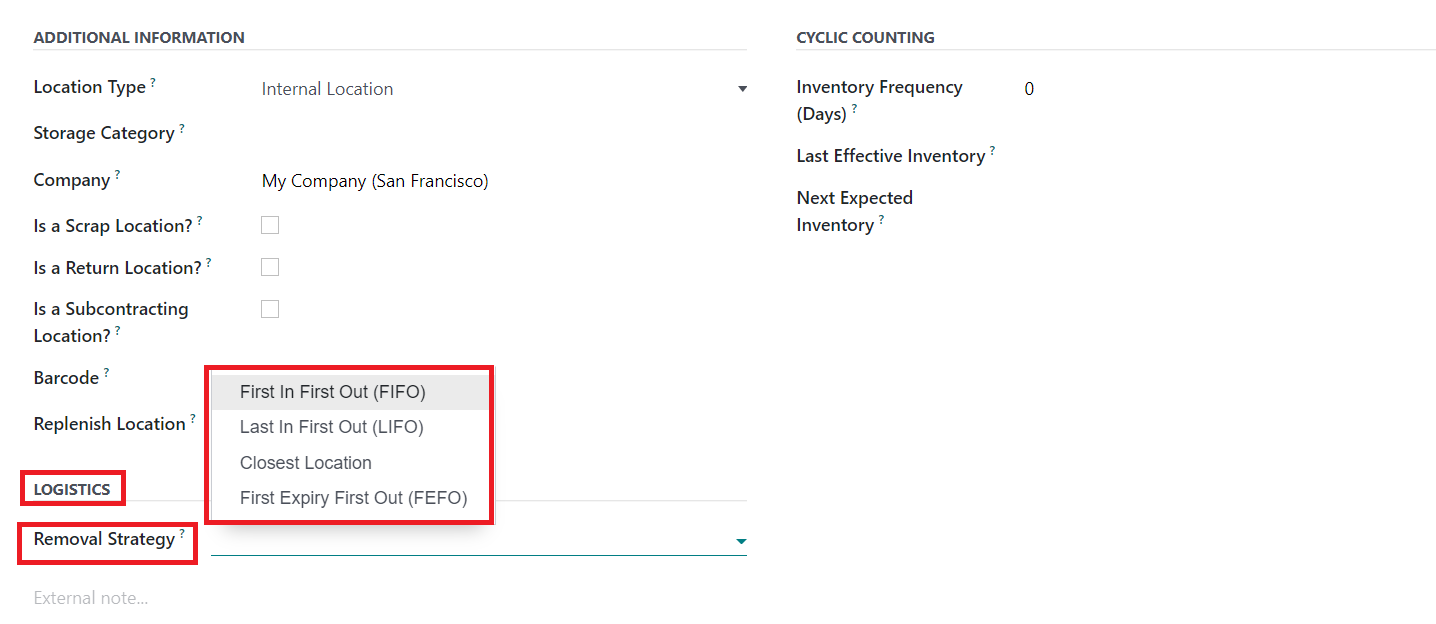
Task: Click help icon next to Location Type
Action: point(153,82)
